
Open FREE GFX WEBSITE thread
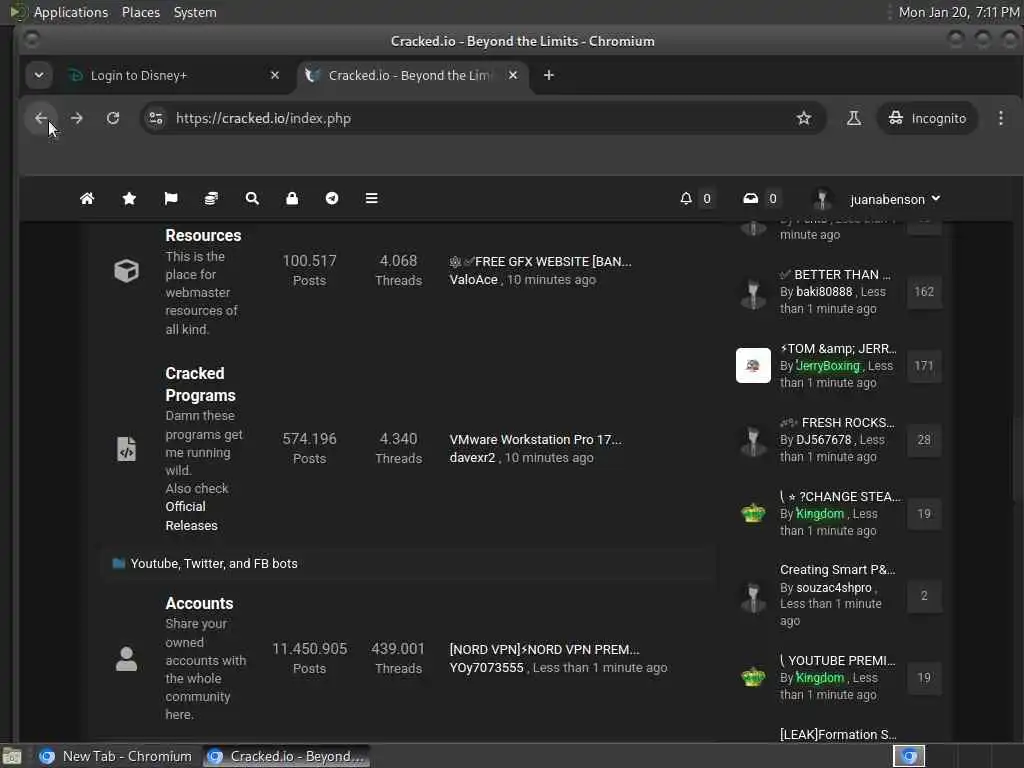pos(540,262)
